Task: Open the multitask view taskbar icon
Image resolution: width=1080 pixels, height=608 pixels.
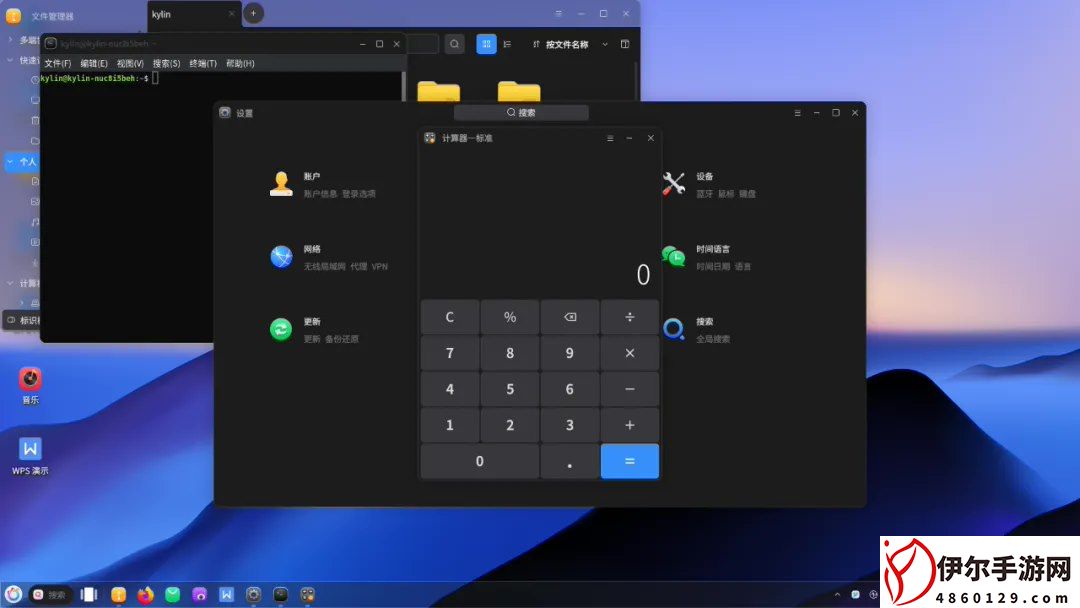Action: point(90,595)
